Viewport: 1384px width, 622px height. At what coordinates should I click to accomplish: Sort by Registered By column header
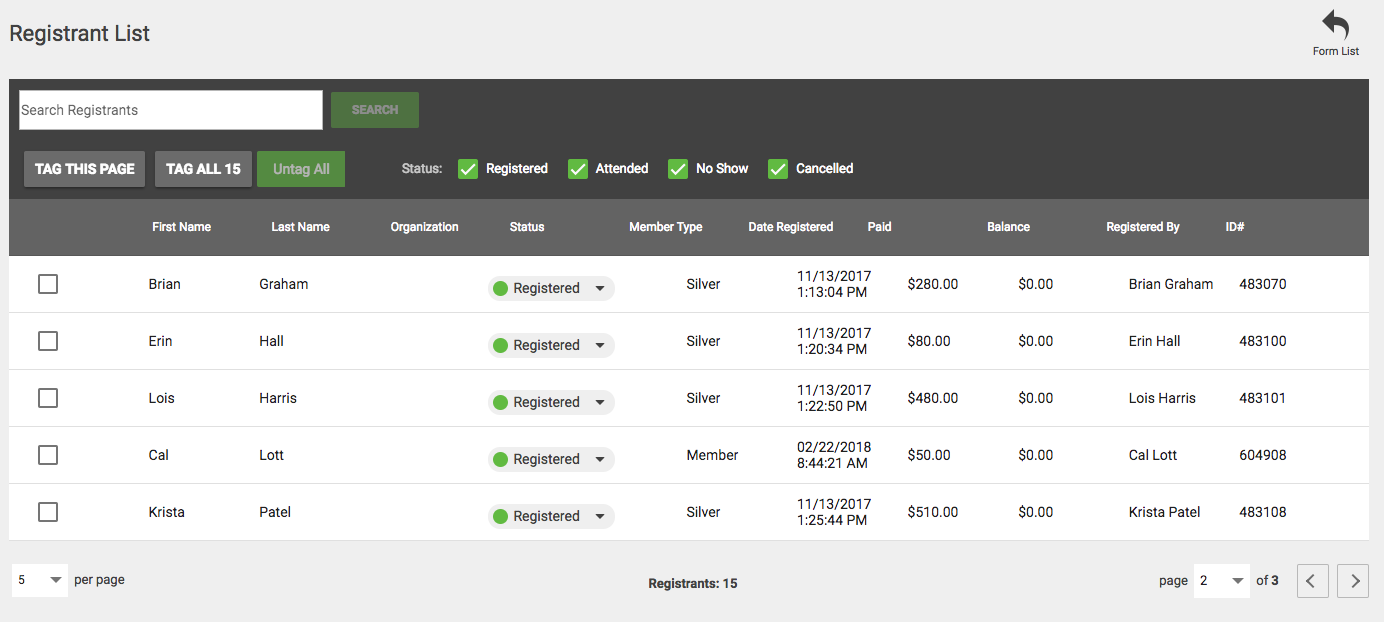tap(1143, 227)
